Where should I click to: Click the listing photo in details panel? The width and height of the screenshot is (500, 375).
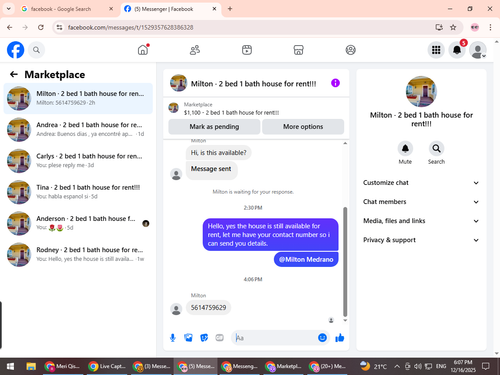421,92
